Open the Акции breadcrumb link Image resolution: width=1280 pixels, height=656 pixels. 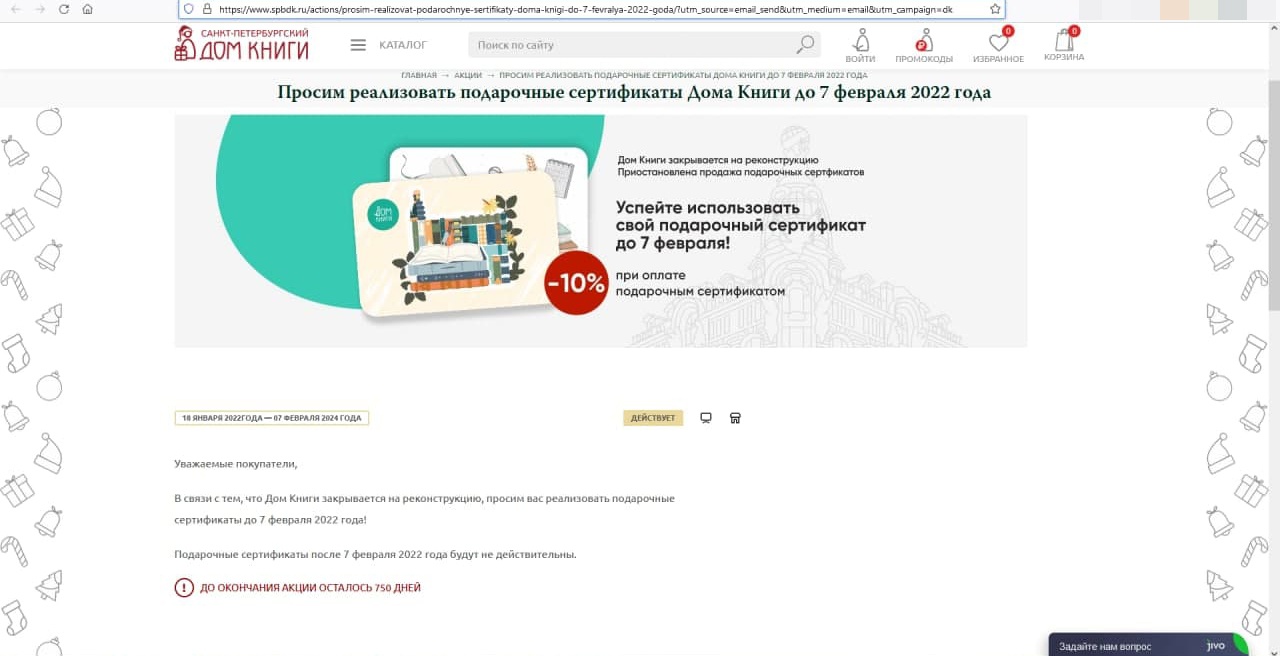468,75
